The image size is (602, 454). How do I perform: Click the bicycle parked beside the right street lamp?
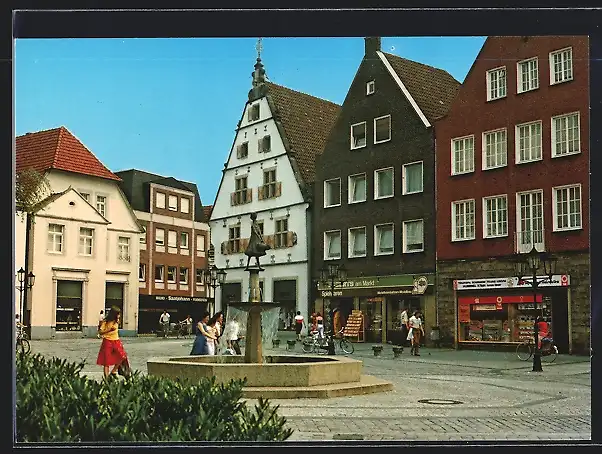(536, 349)
